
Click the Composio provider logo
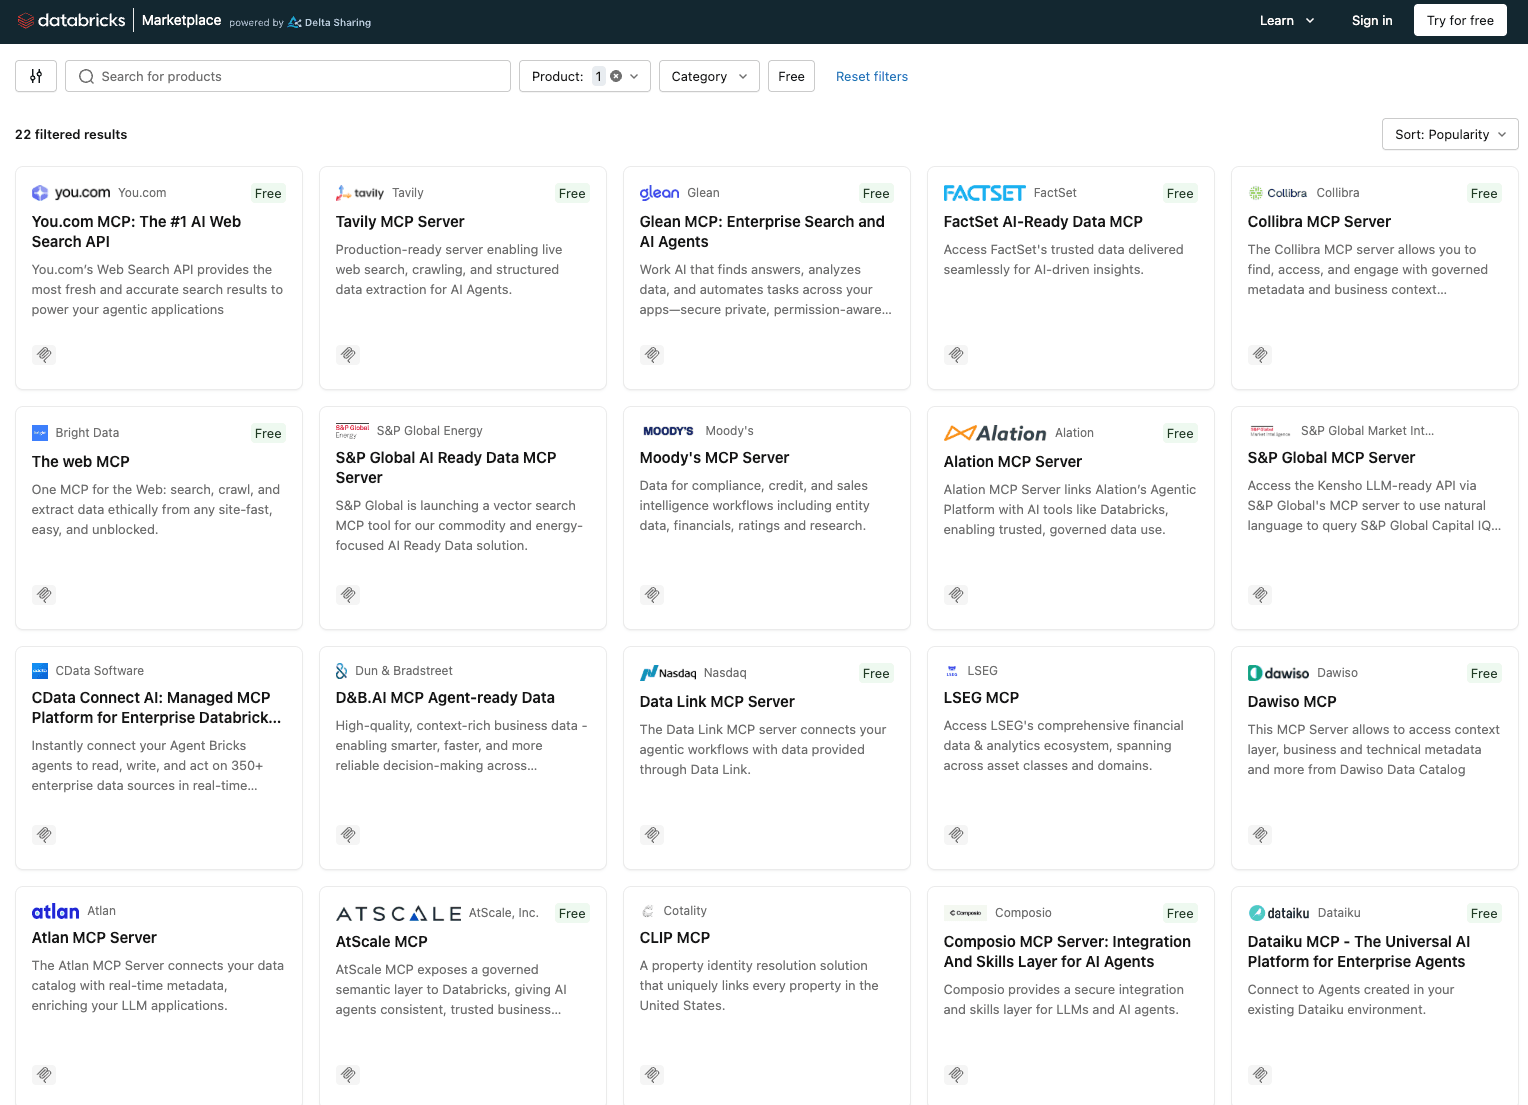click(x=965, y=913)
